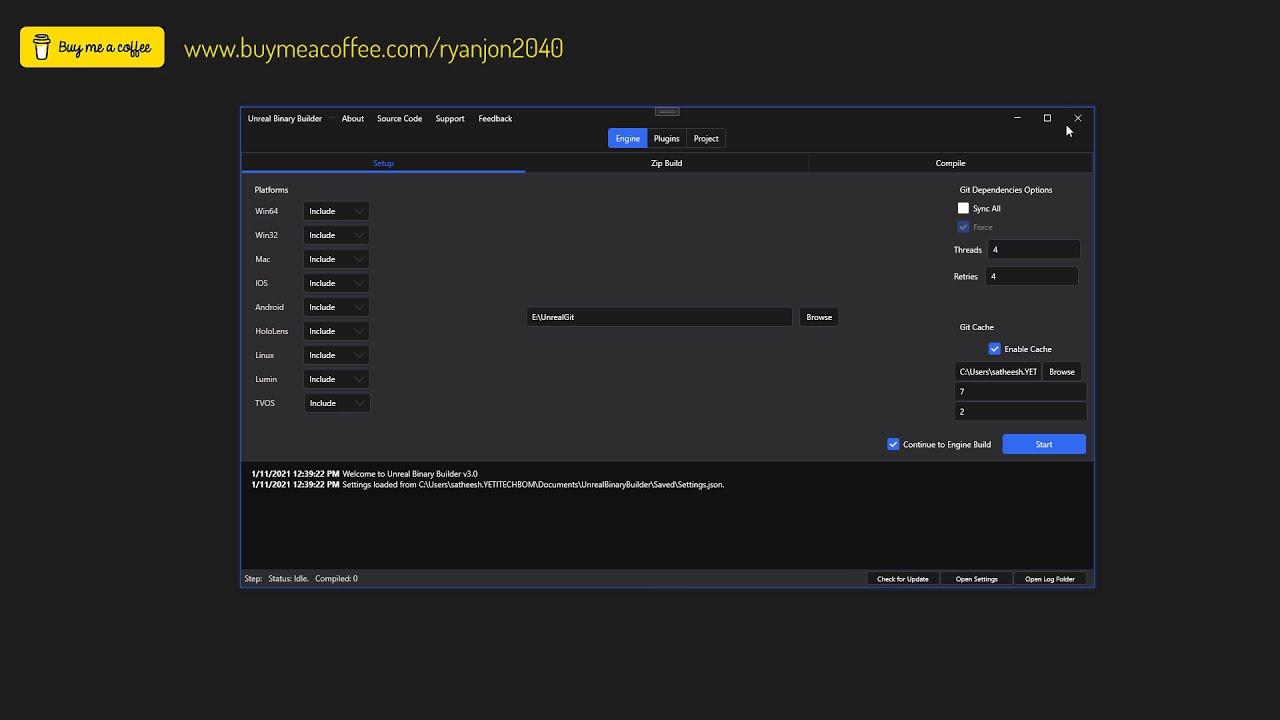Click the "Status: Idle." status text

point(288,579)
